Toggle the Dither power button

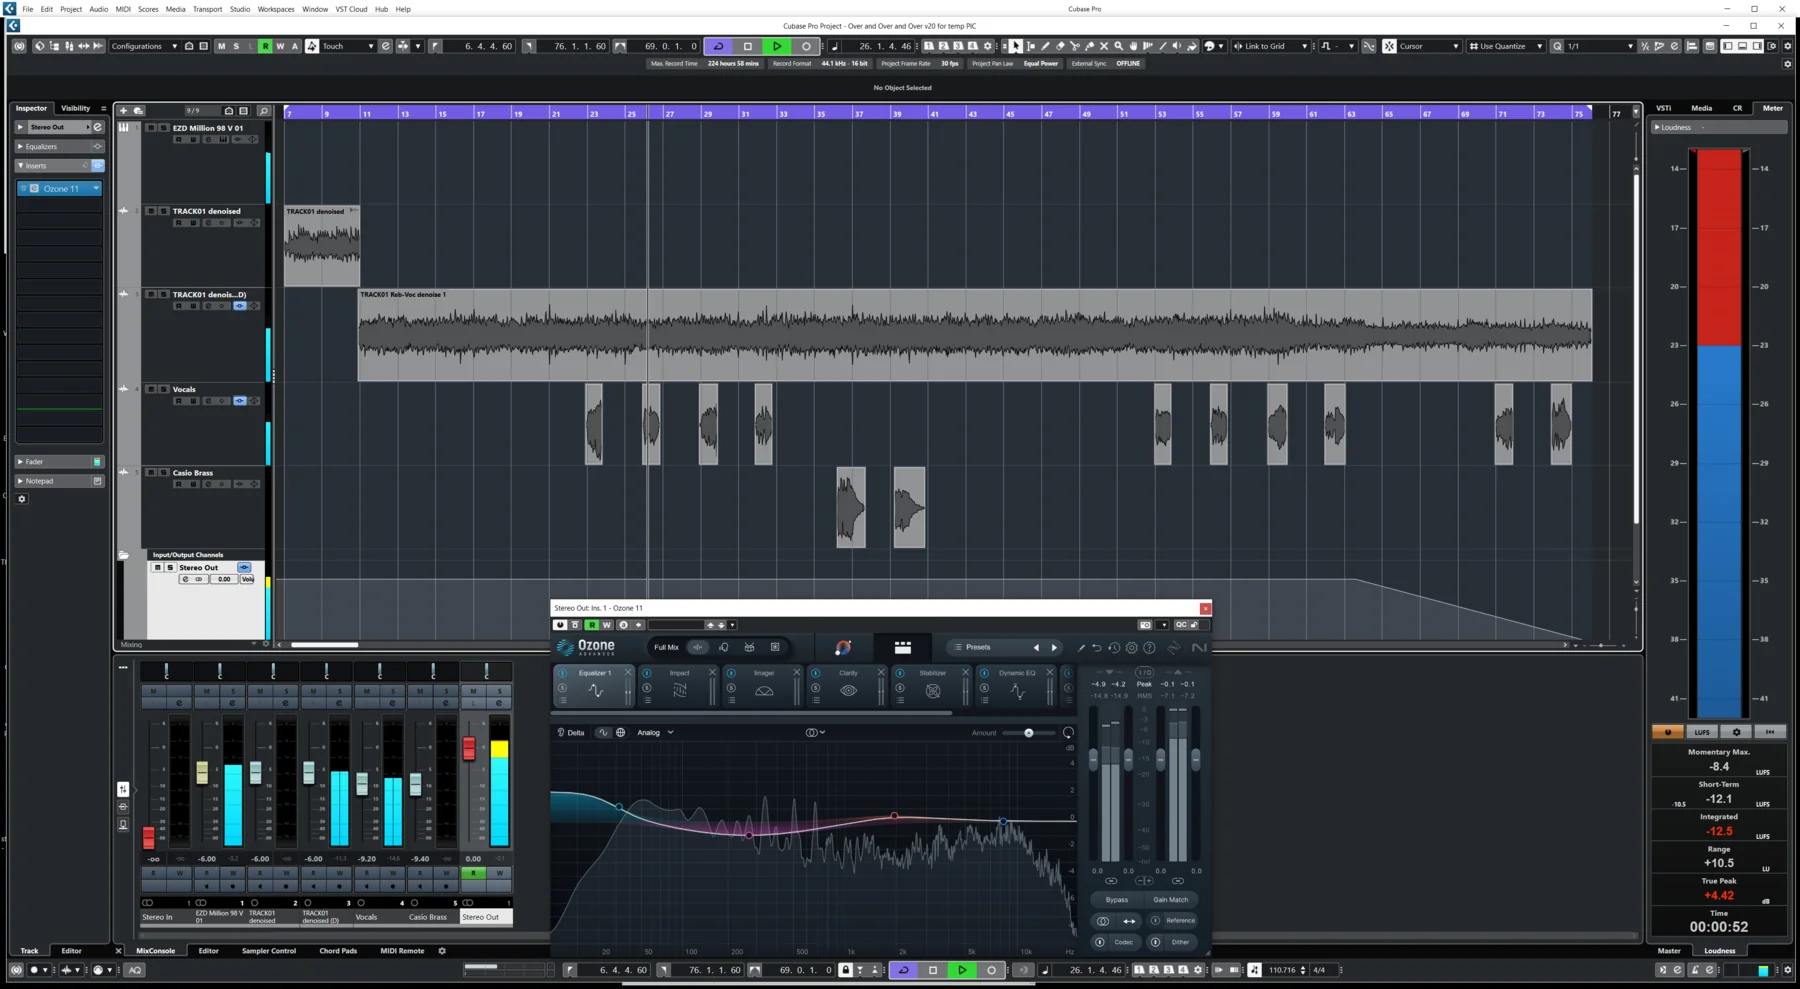click(x=1155, y=942)
